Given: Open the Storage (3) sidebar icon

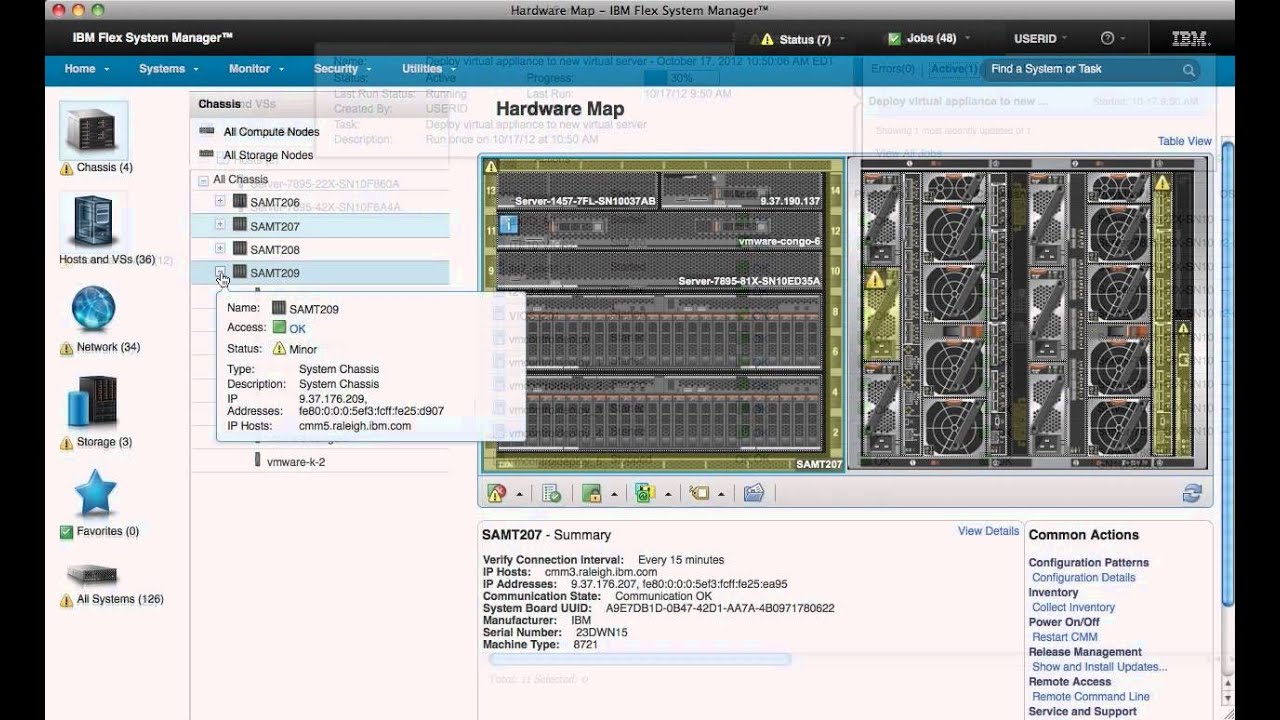Looking at the screenshot, I should 93,402.
